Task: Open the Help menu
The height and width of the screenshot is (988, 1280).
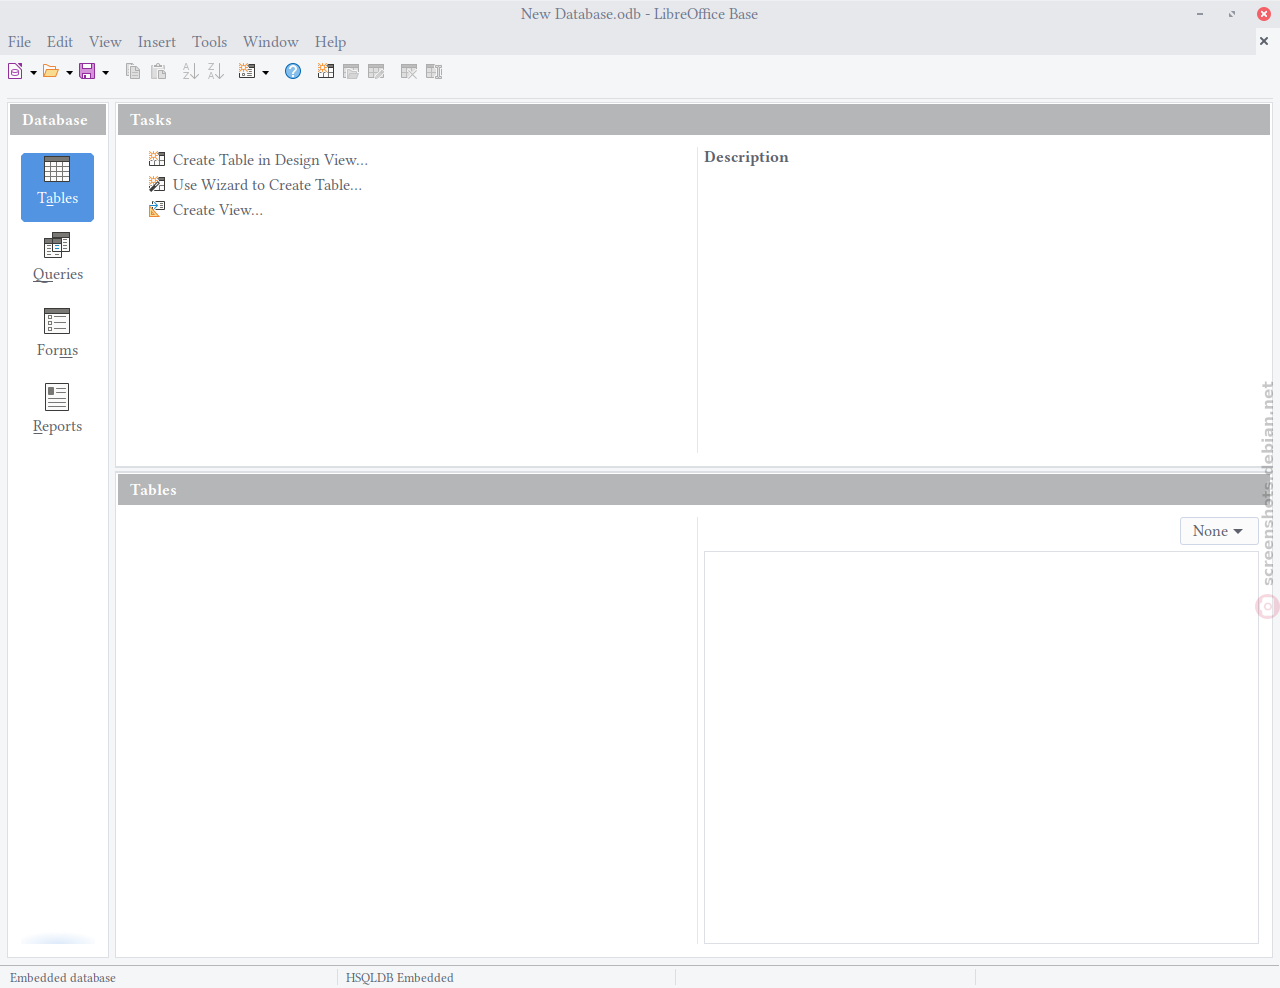Action: click(x=330, y=42)
